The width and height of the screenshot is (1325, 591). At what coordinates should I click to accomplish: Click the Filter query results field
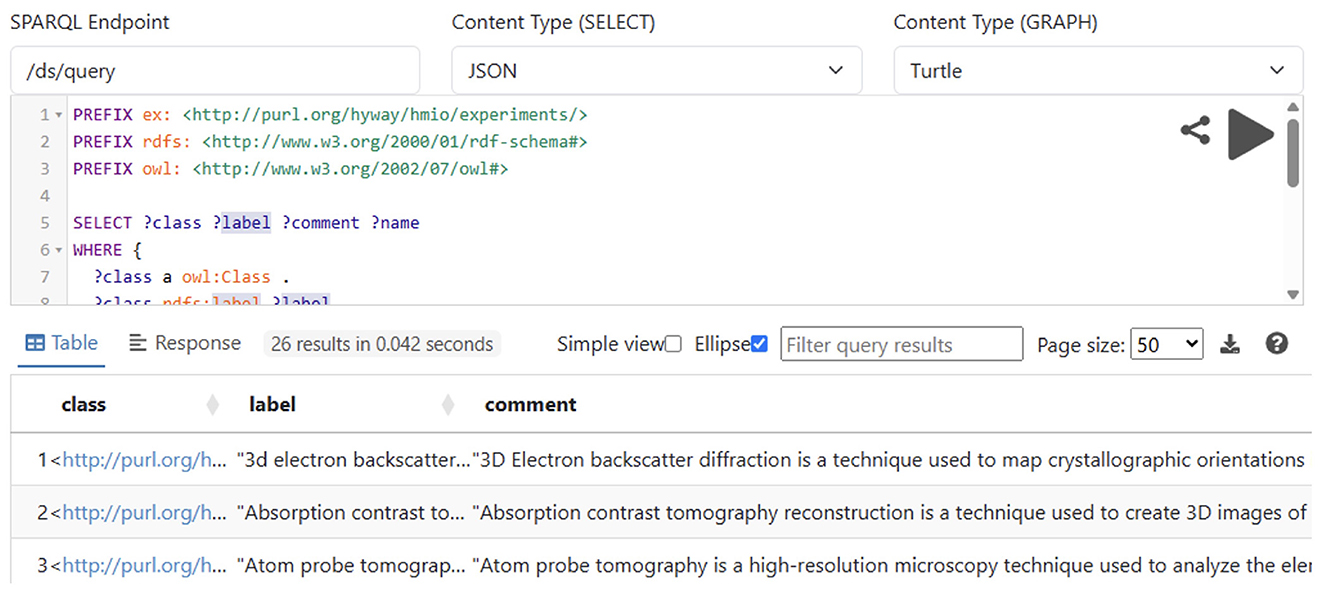click(901, 345)
